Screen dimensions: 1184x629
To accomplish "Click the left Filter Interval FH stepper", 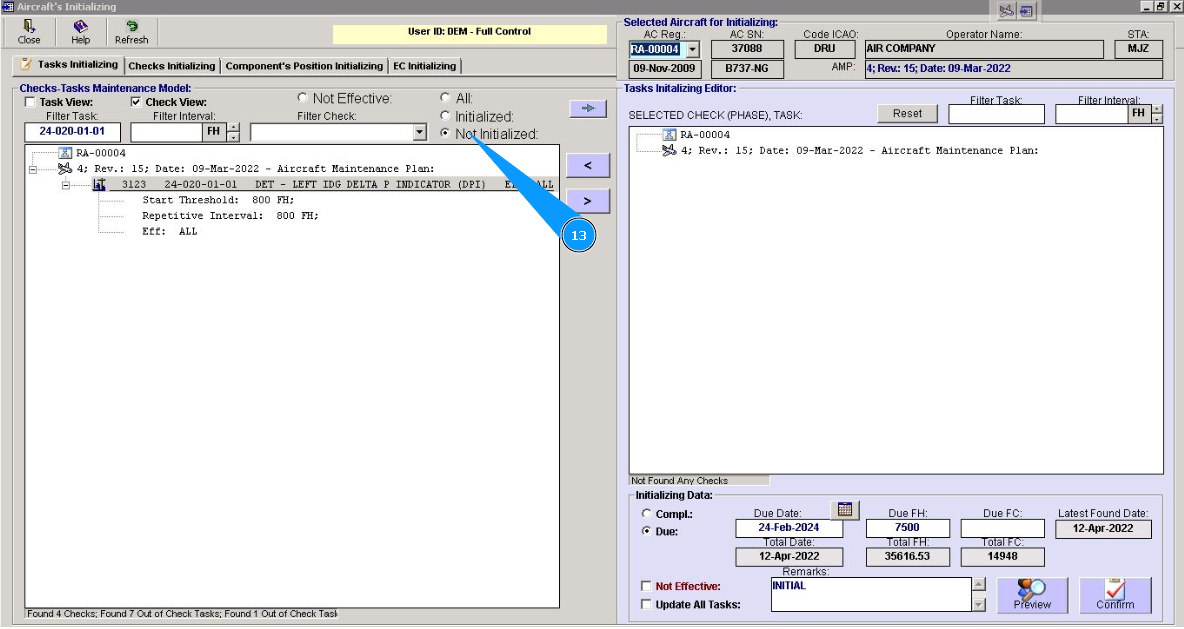I will coord(234,132).
